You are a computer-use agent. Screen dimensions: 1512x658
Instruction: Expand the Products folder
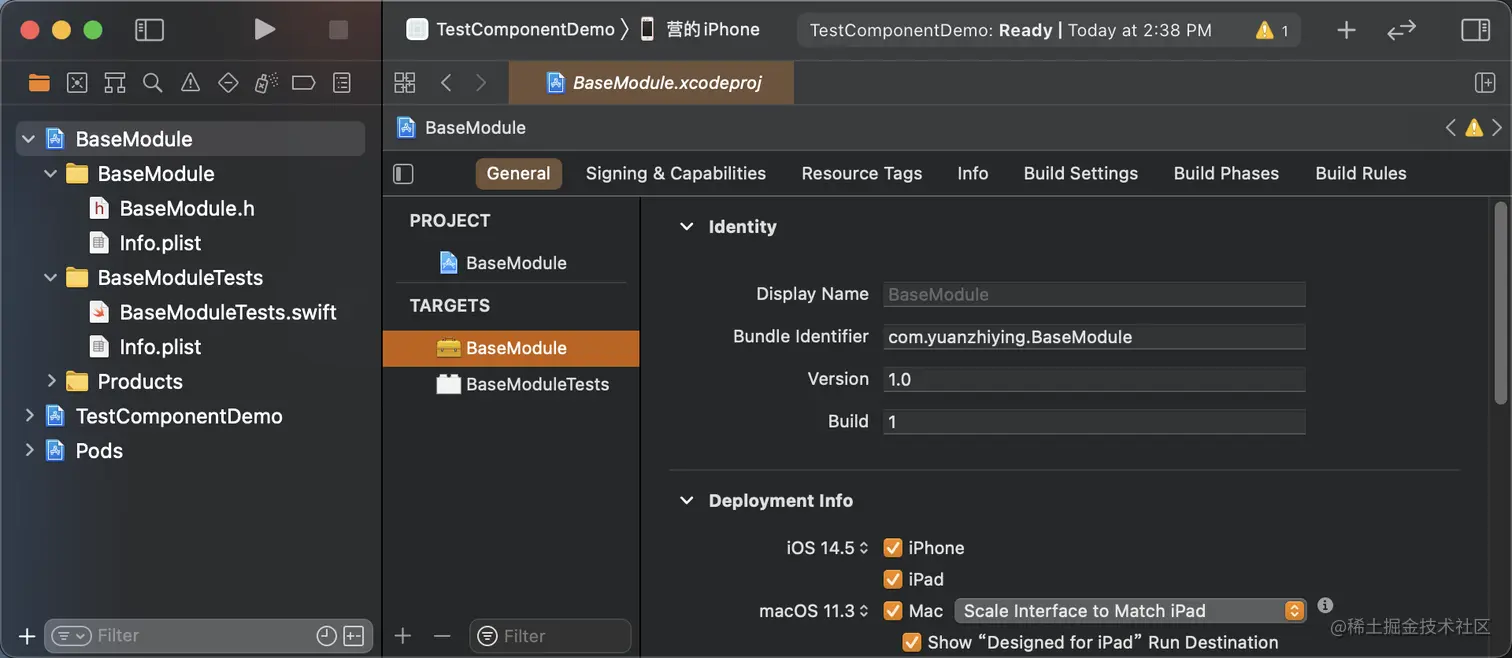click(x=52, y=381)
